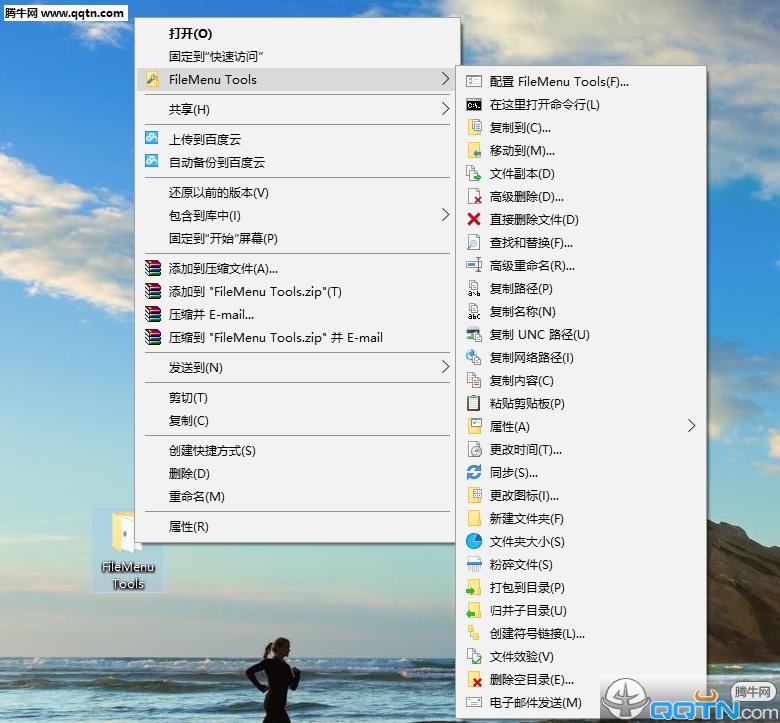Click the shredder icon for 粉碎文件

pos(474,565)
